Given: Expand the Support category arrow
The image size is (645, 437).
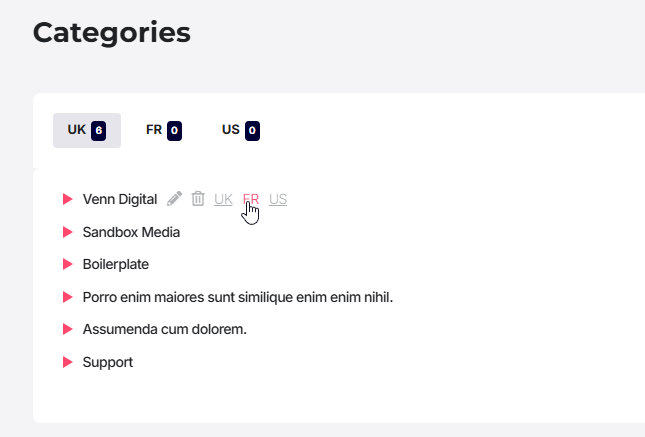Looking at the screenshot, I should pos(67,362).
